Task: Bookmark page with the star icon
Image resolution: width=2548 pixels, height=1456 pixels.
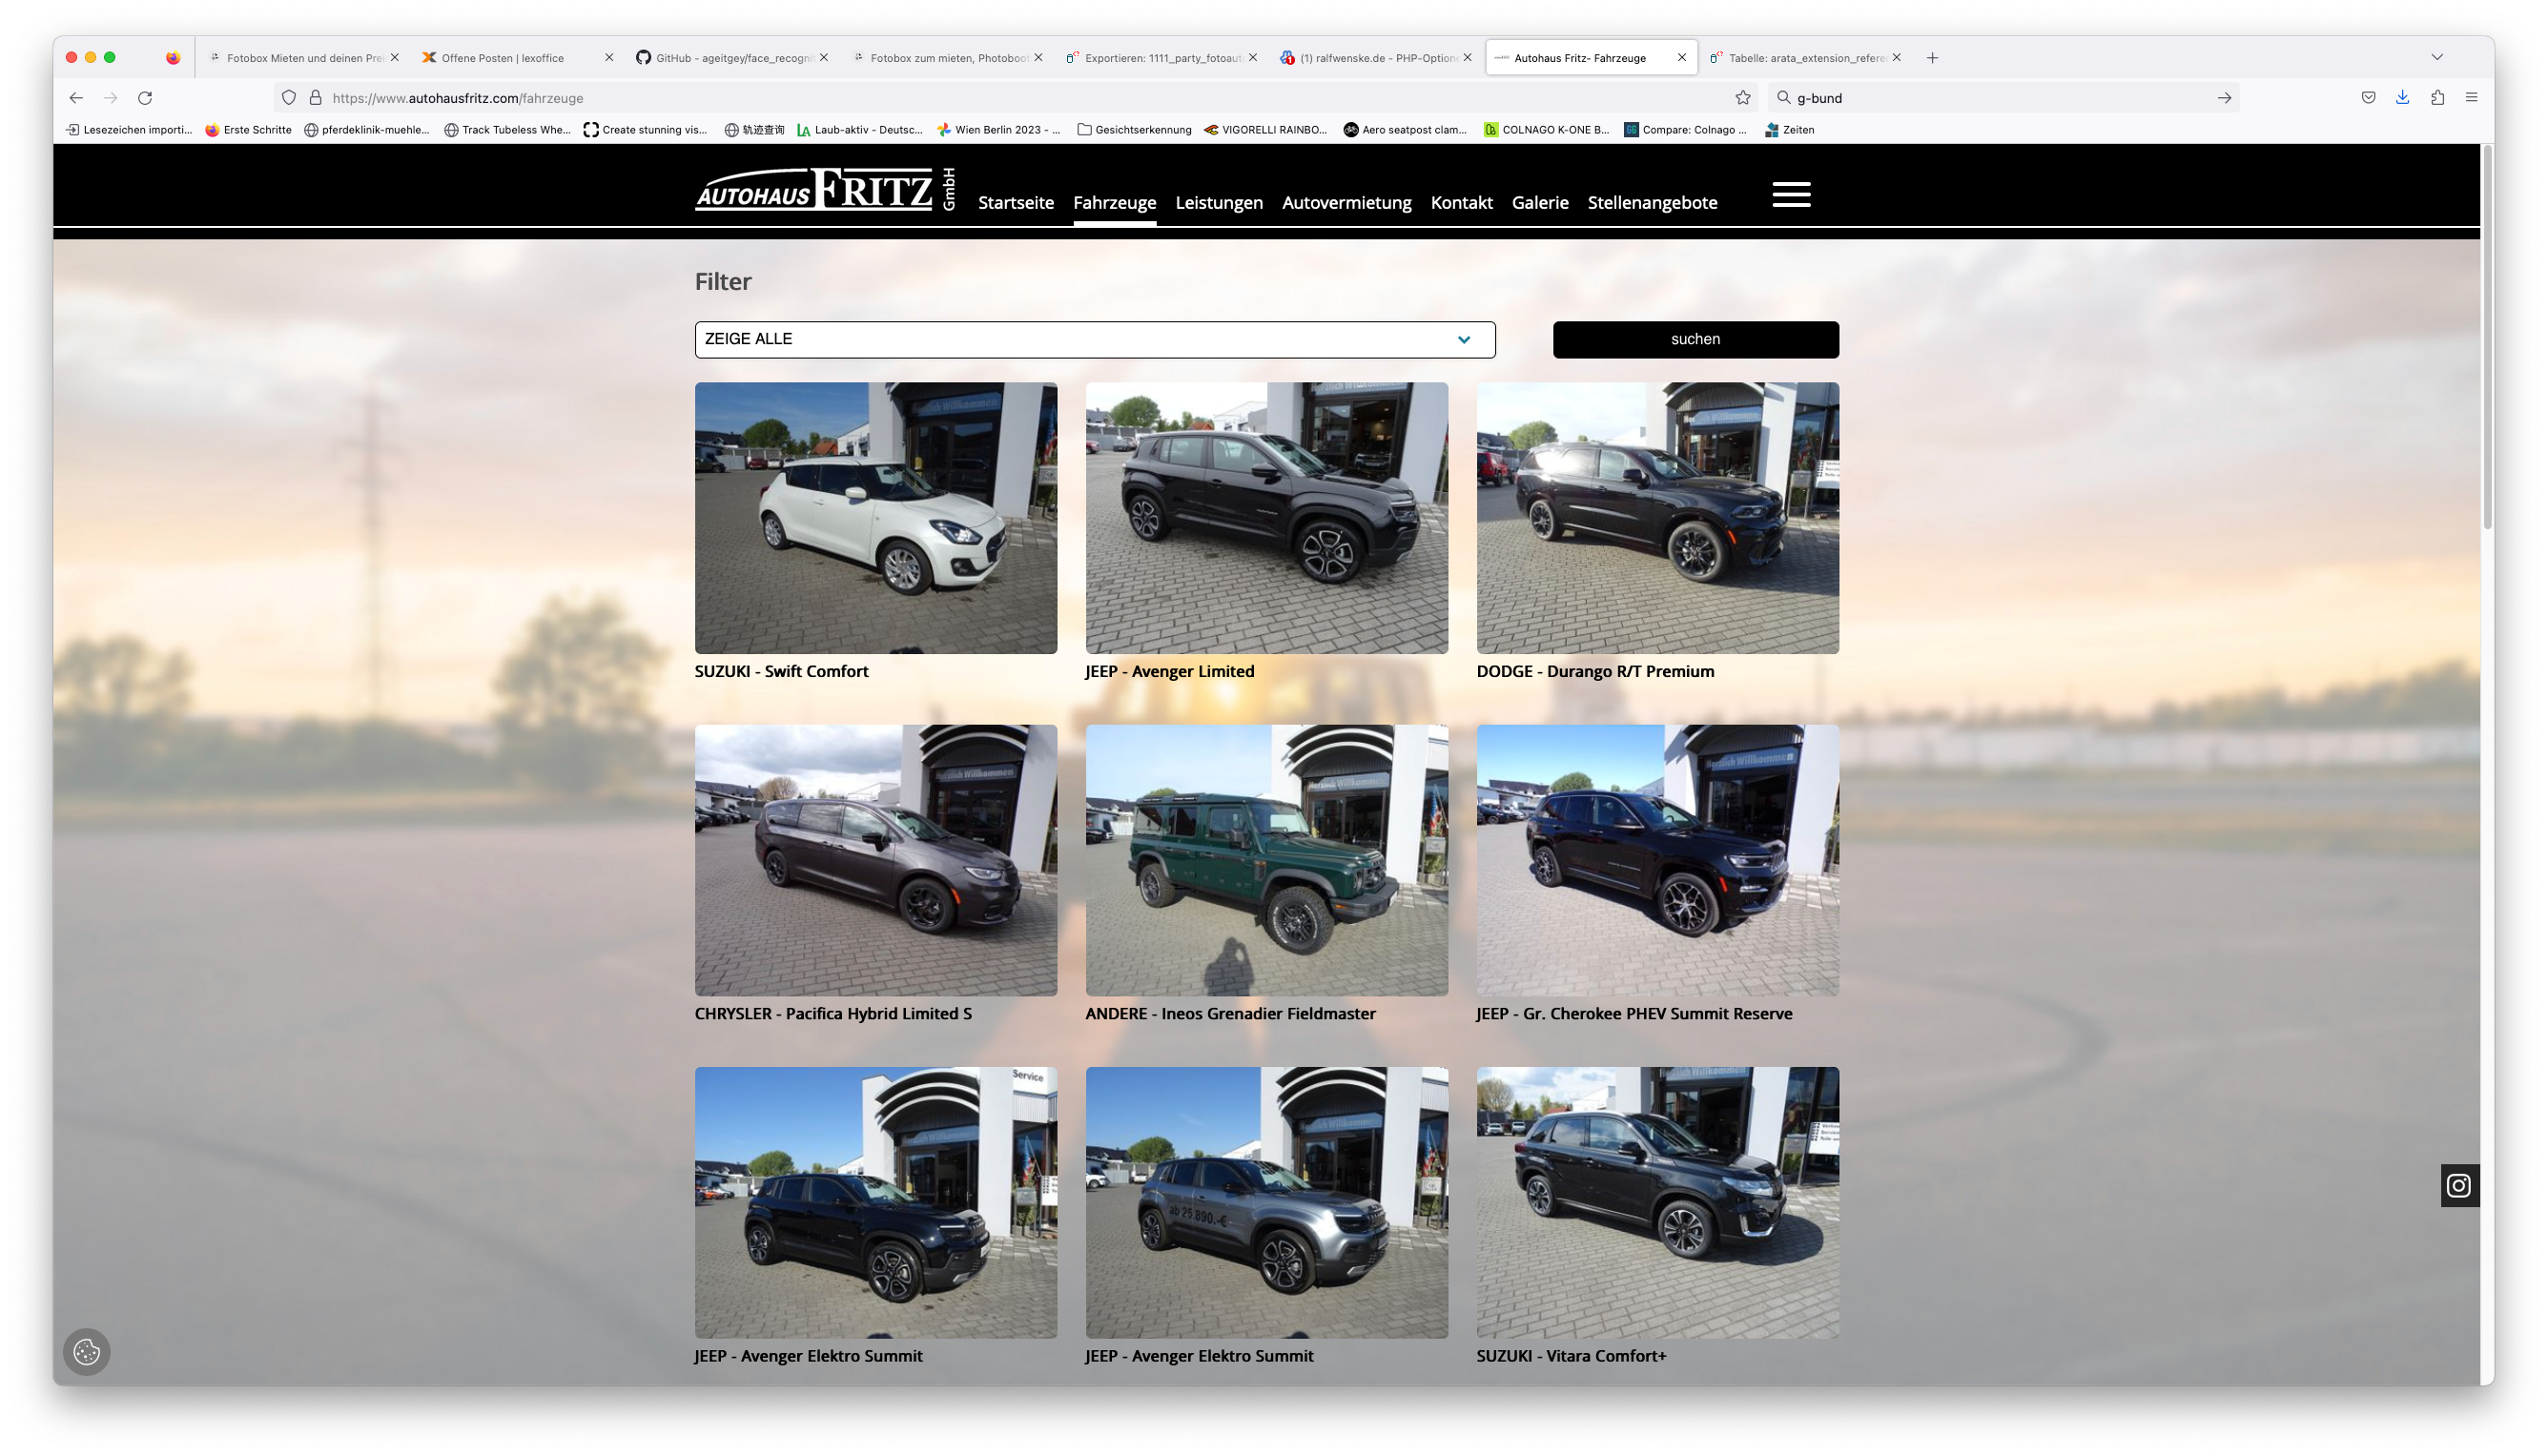Action: click(1743, 98)
